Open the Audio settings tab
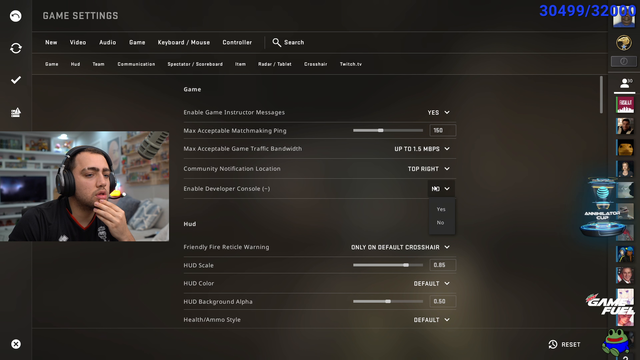The image size is (640, 360). click(107, 42)
